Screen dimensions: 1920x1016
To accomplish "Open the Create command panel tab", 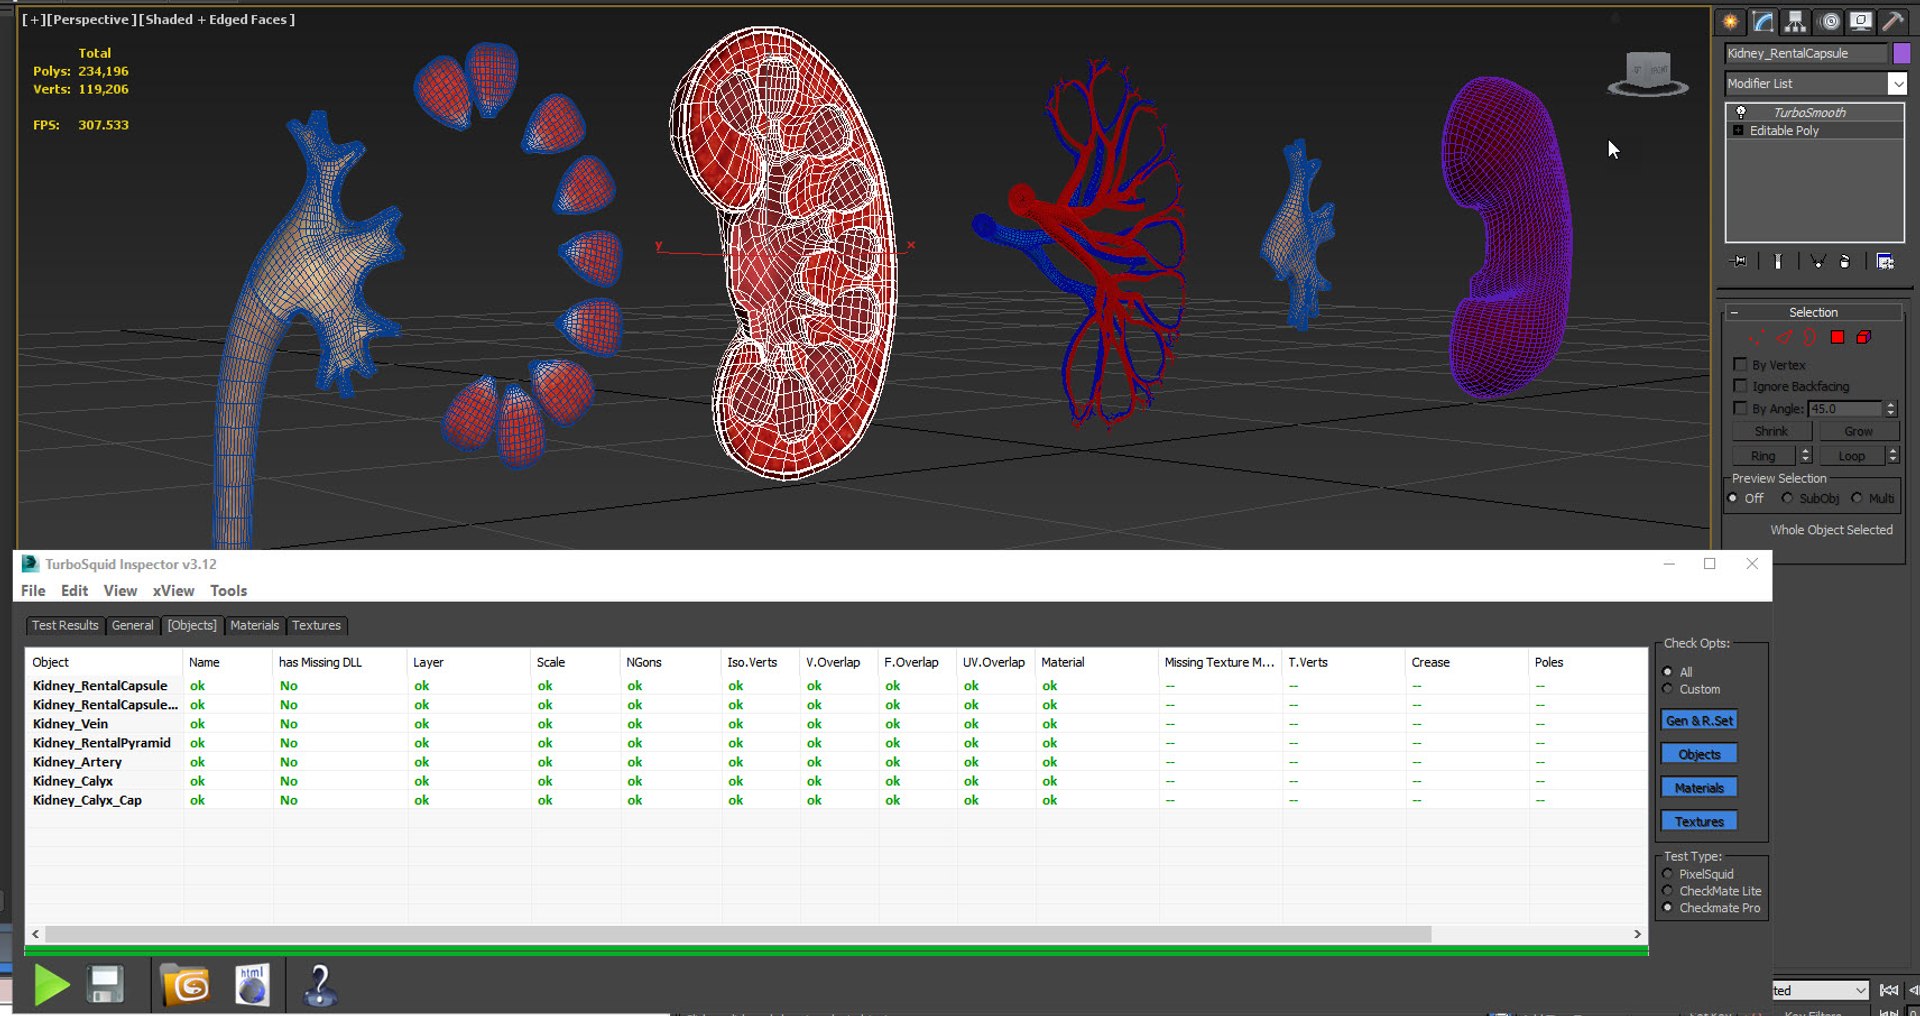I will coord(1730,21).
